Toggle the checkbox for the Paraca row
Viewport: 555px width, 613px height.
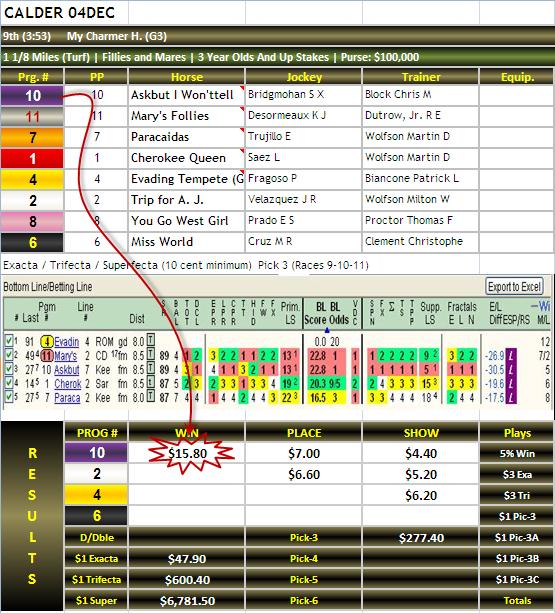(x=9, y=398)
